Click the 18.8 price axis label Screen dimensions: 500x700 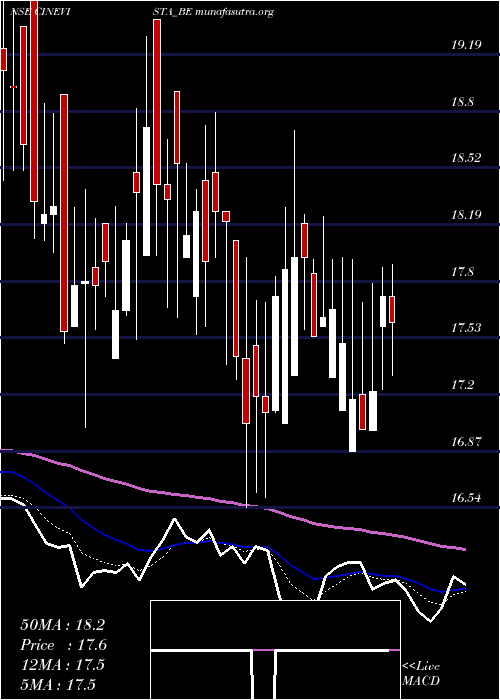click(x=462, y=102)
